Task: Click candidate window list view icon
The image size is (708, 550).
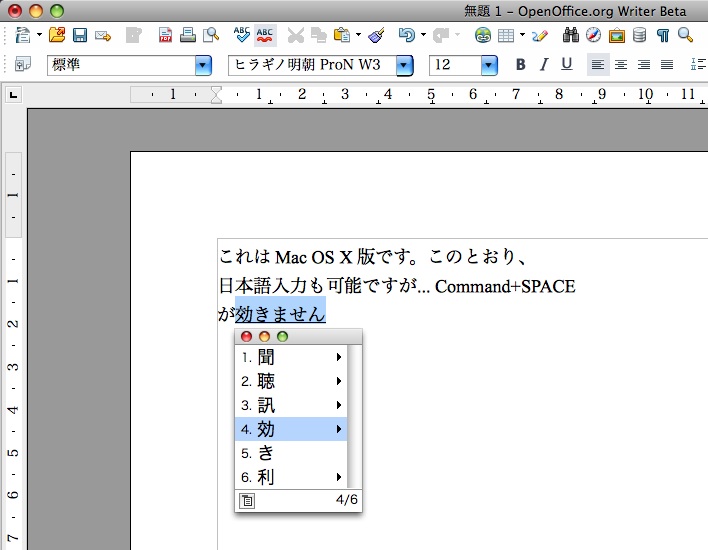Action: (x=247, y=501)
